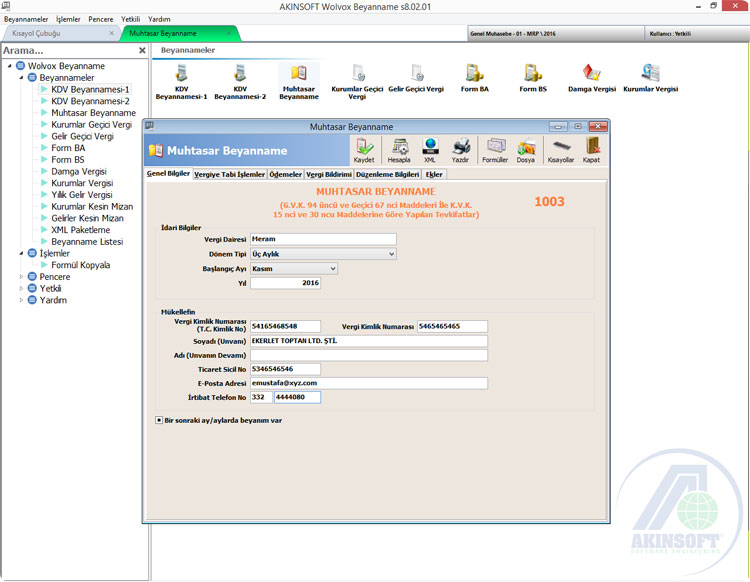Click the T.C. Kimlik No field
The image size is (750, 582).
point(286,327)
